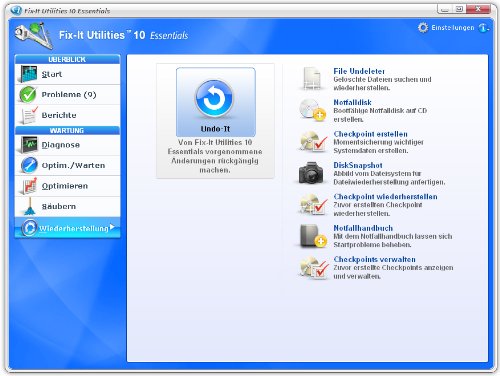This screenshot has width=500, height=376.
Task: Open the Berichte section
Action: 67,115
